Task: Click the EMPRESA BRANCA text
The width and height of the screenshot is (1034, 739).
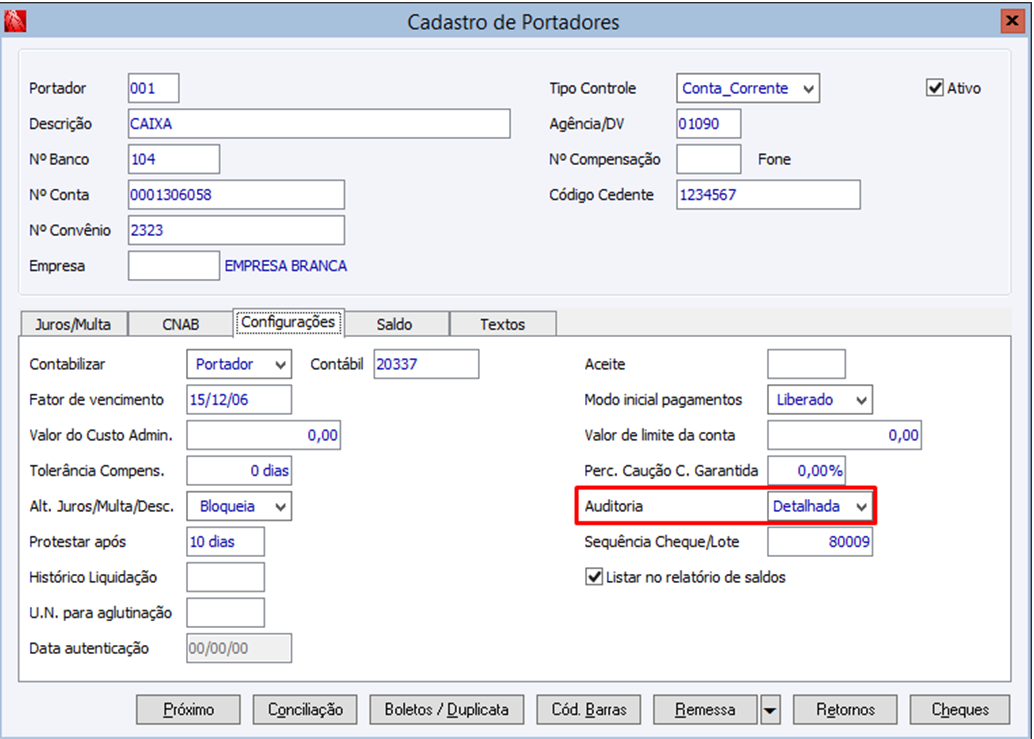Action: [x=286, y=266]
